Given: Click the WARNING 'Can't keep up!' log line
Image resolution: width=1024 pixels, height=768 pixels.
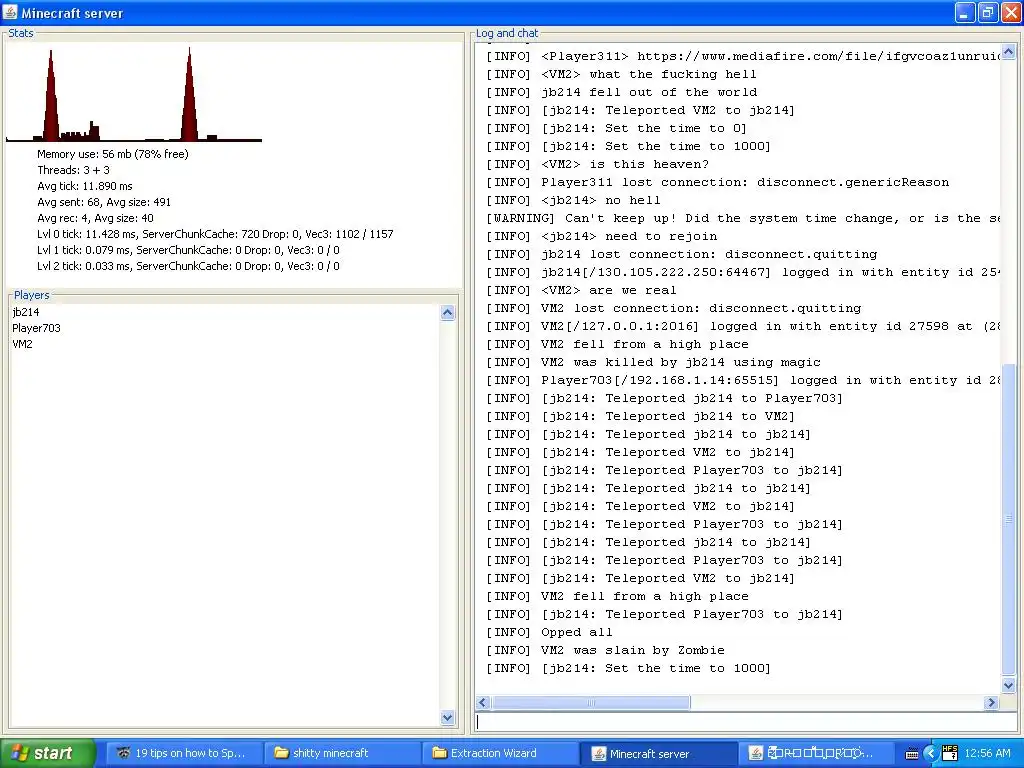Looking at the screenshot, I should click(743, 218).
